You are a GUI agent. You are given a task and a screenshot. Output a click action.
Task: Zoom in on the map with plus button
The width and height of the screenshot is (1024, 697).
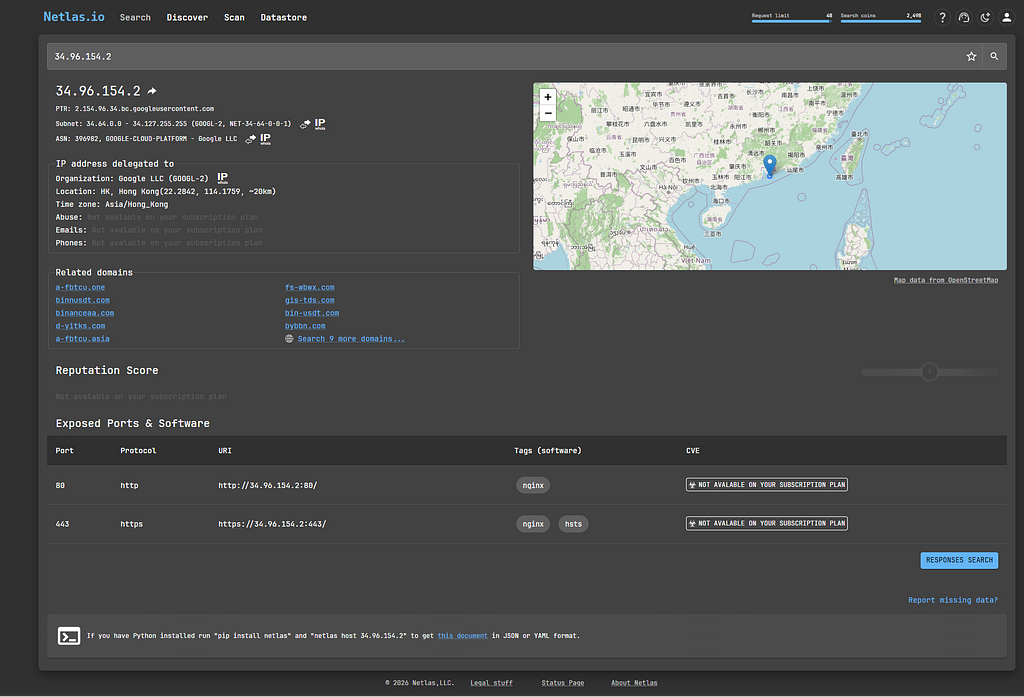548,97
